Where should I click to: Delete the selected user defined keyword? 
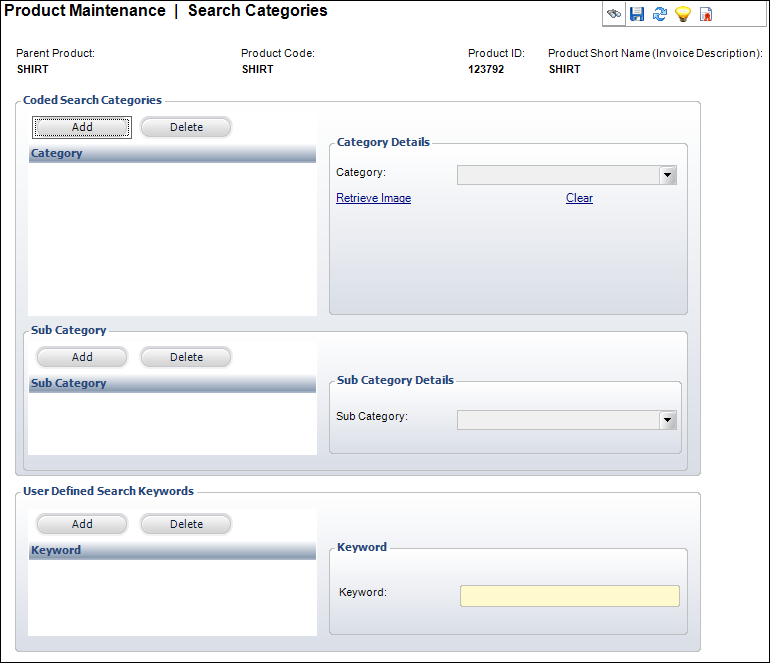(x=186, y=524)
